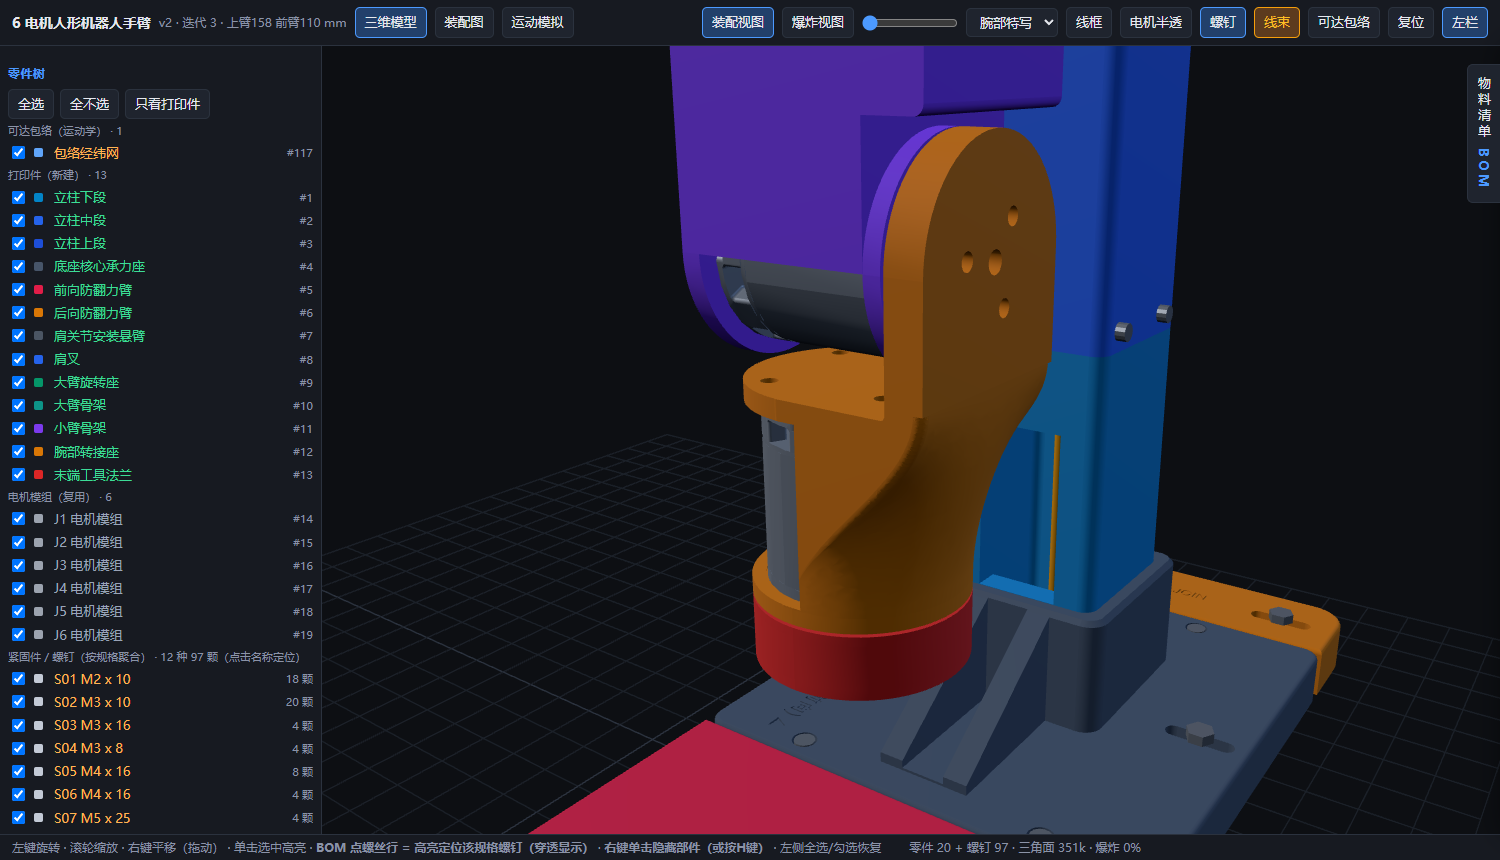Click the red color swatch beside 前向防翻力臂
This screenshot has width=1500, height=860.
(38, 290)
